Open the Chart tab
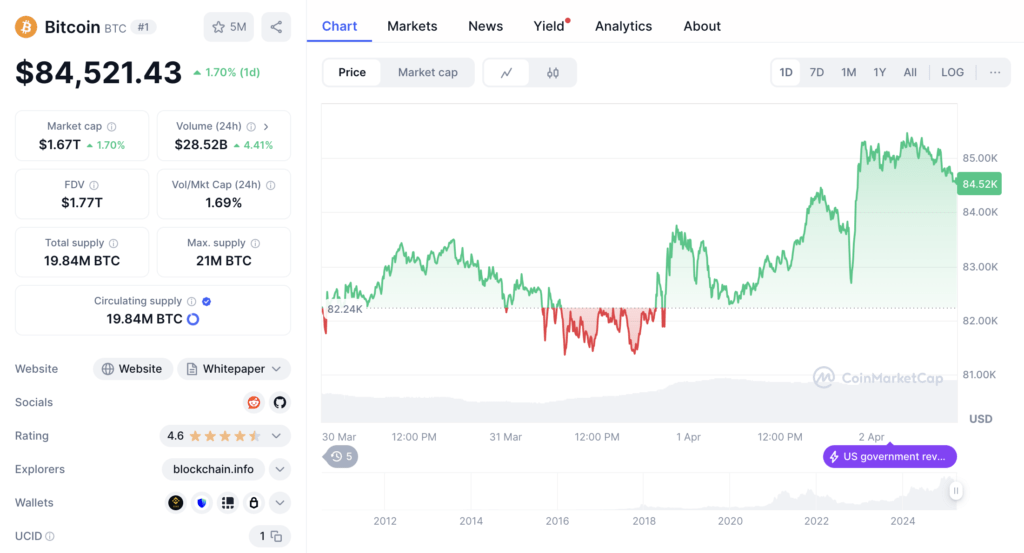 pos(340,26)
